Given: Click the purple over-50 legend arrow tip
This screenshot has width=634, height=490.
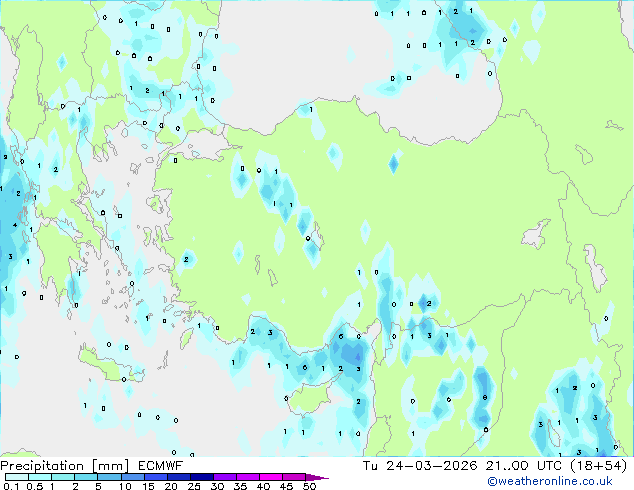Looking at the screenshot, I should point(317,477).
